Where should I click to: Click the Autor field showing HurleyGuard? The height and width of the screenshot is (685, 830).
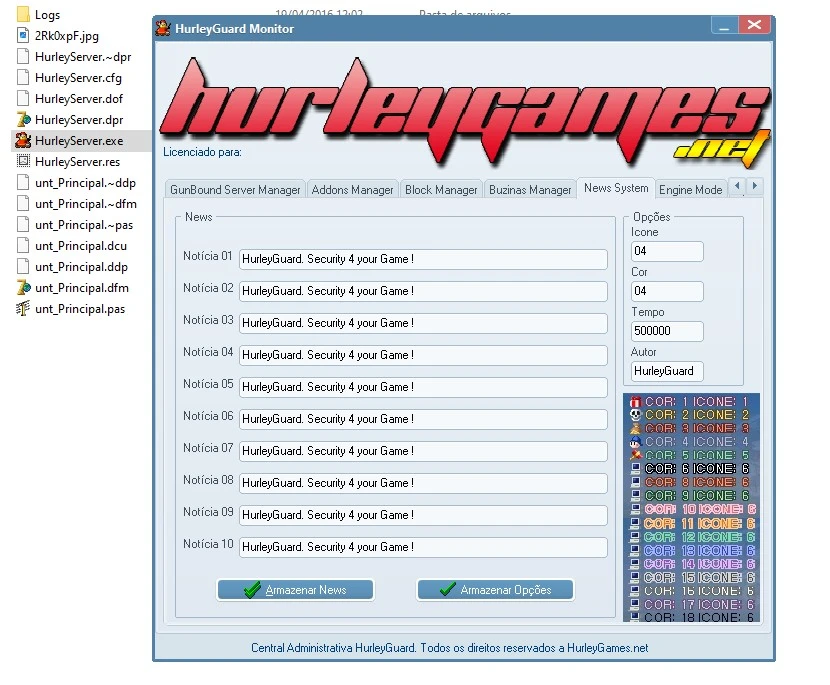pyautogui.click(x=667, y=371)
